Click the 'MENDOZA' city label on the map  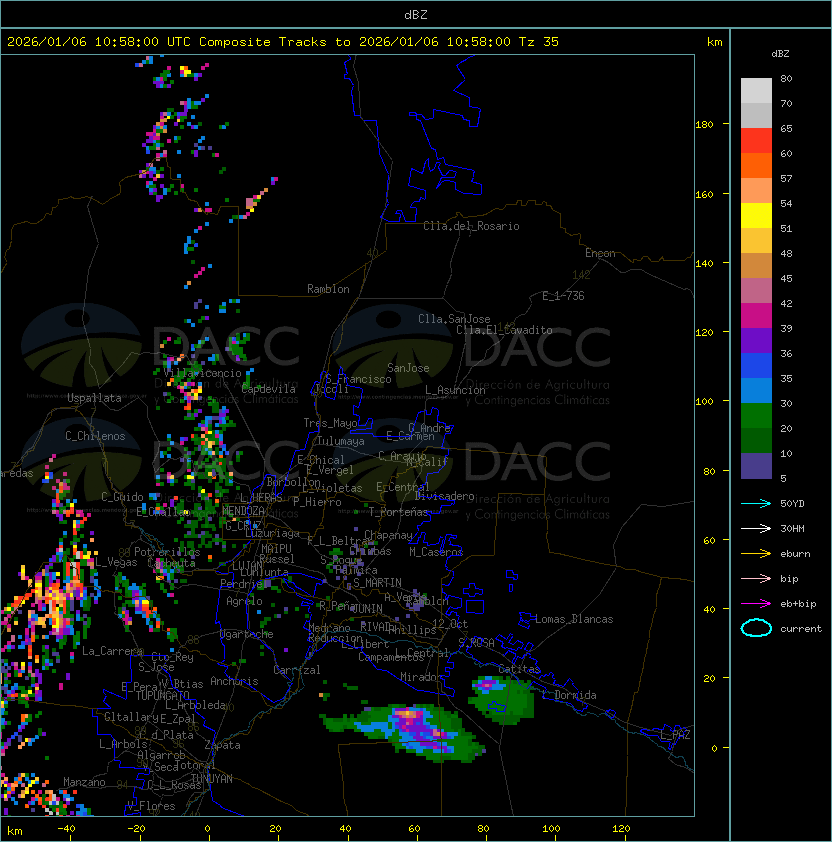pyautogui.click(x=243, y=511)
